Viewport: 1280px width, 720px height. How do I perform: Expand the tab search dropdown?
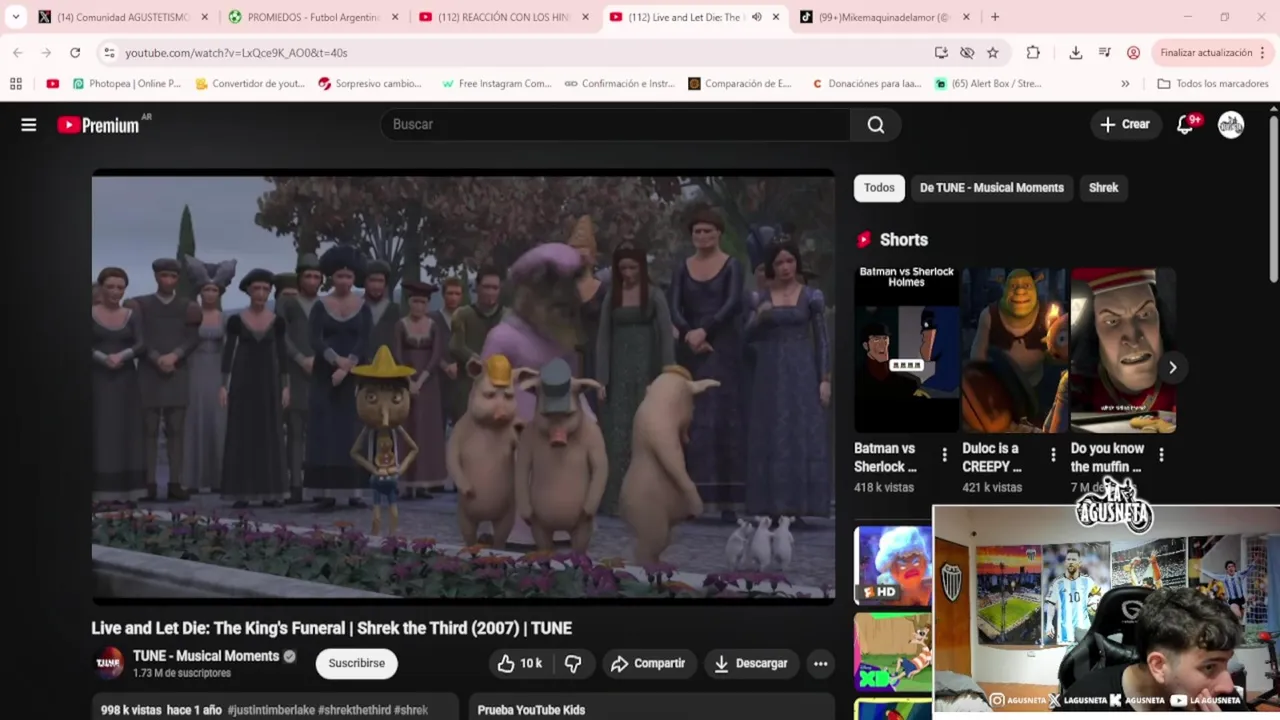16,17
